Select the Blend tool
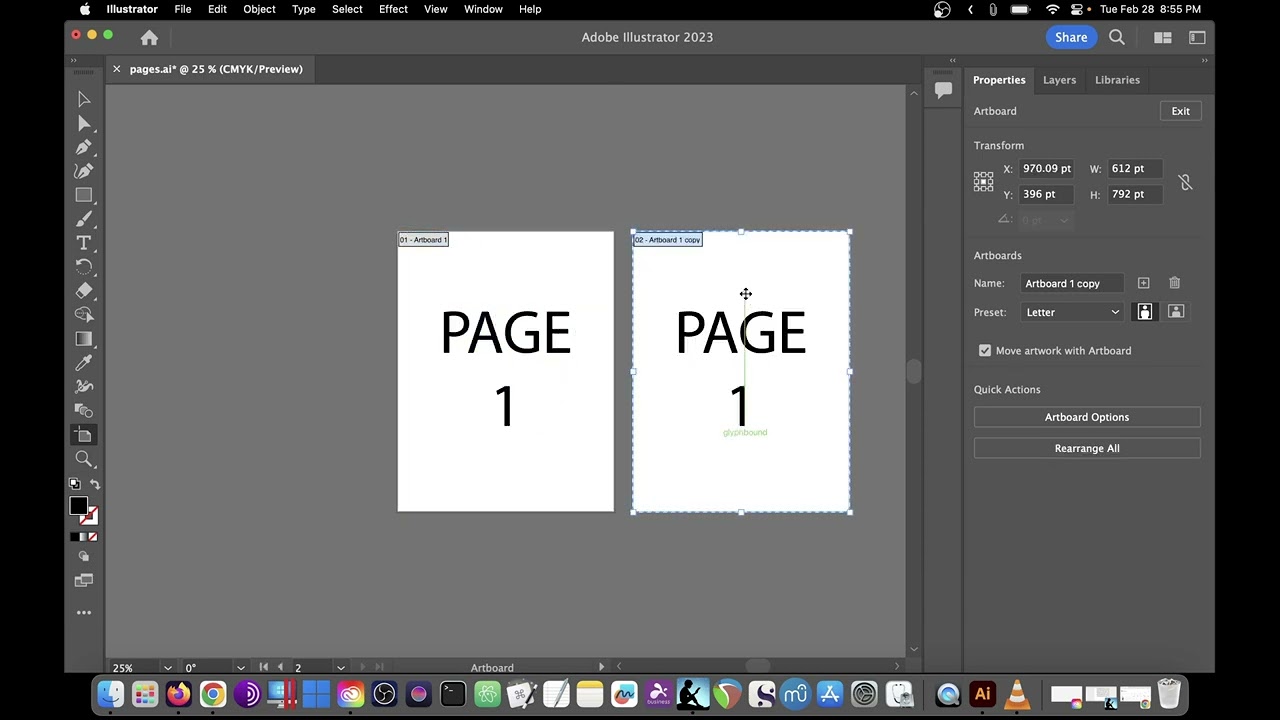1280x720 pixels. point(84,411)
